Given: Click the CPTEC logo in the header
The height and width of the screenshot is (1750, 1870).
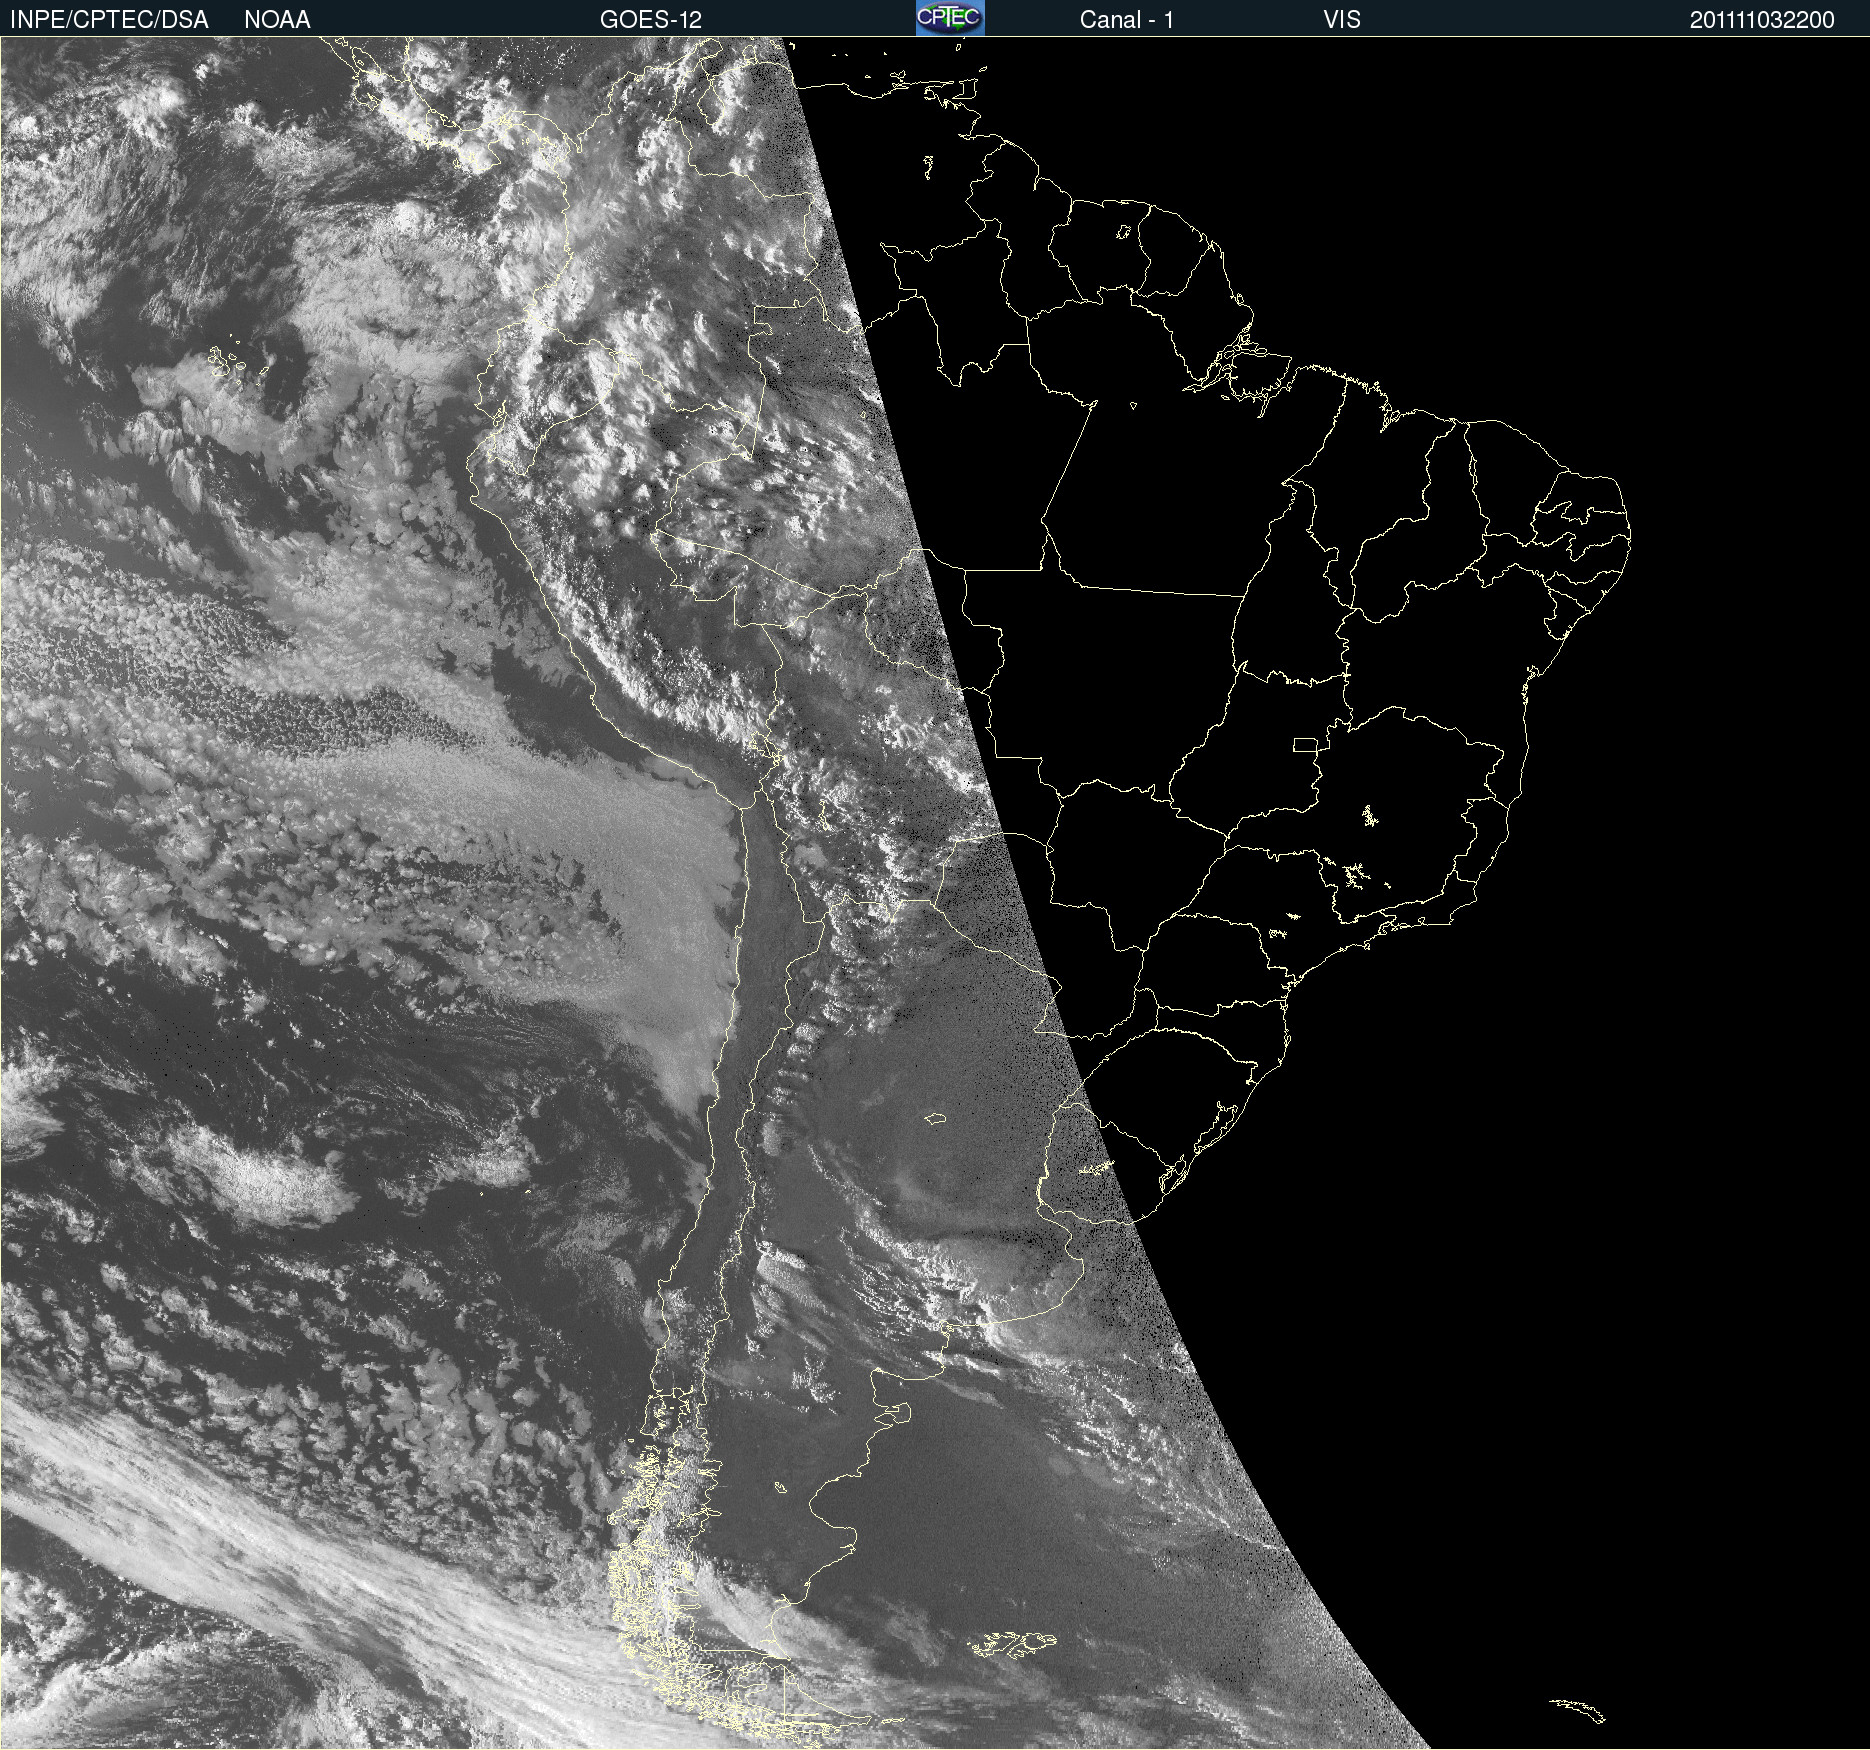Looking at the screenshot, I should 950,18.
